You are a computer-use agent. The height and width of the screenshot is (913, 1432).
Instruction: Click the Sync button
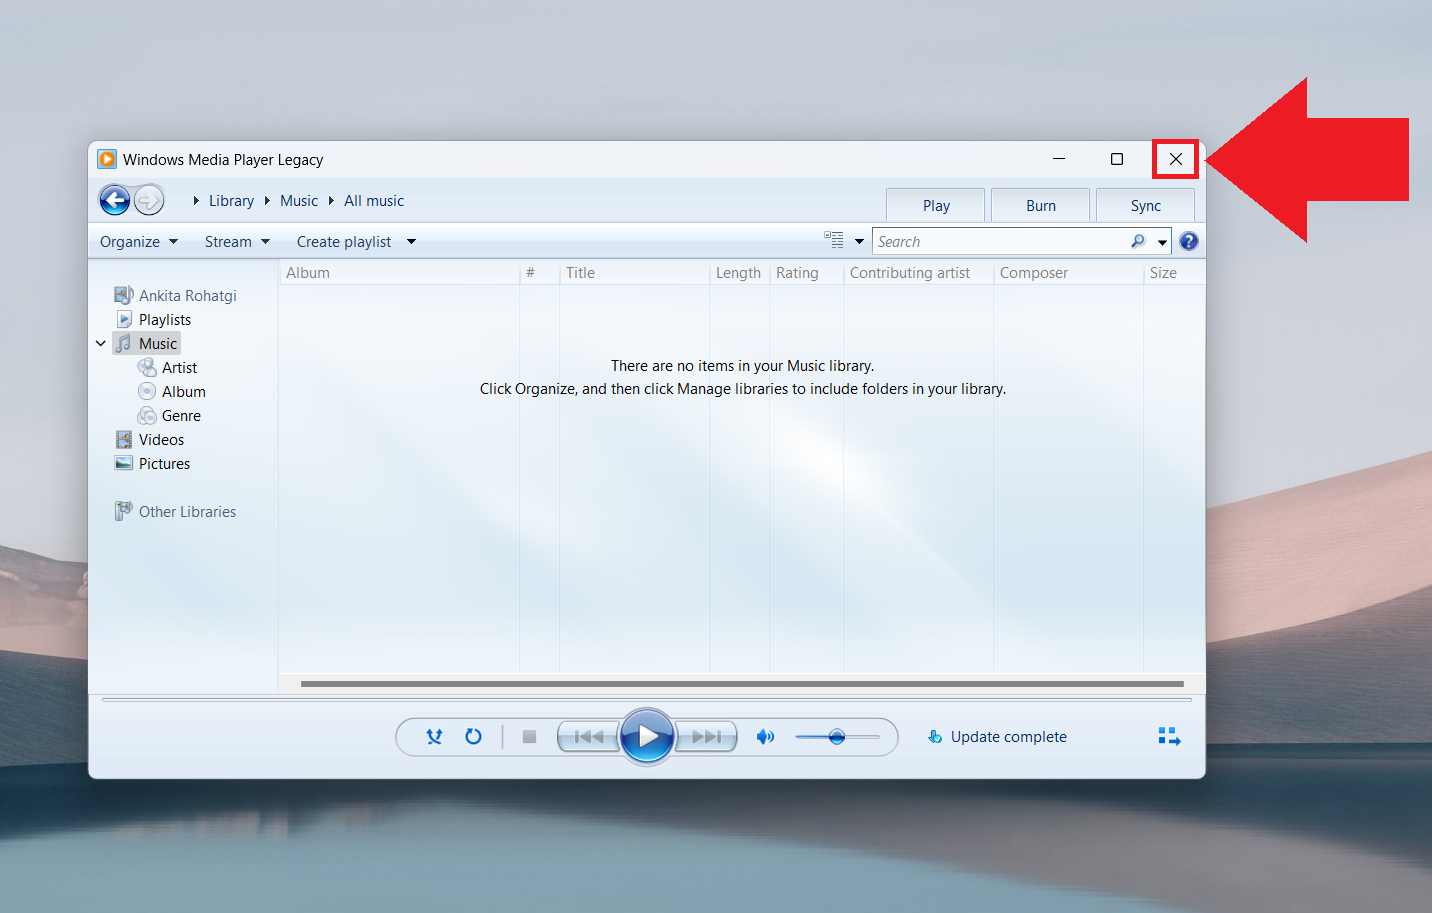pos(1145,205)
